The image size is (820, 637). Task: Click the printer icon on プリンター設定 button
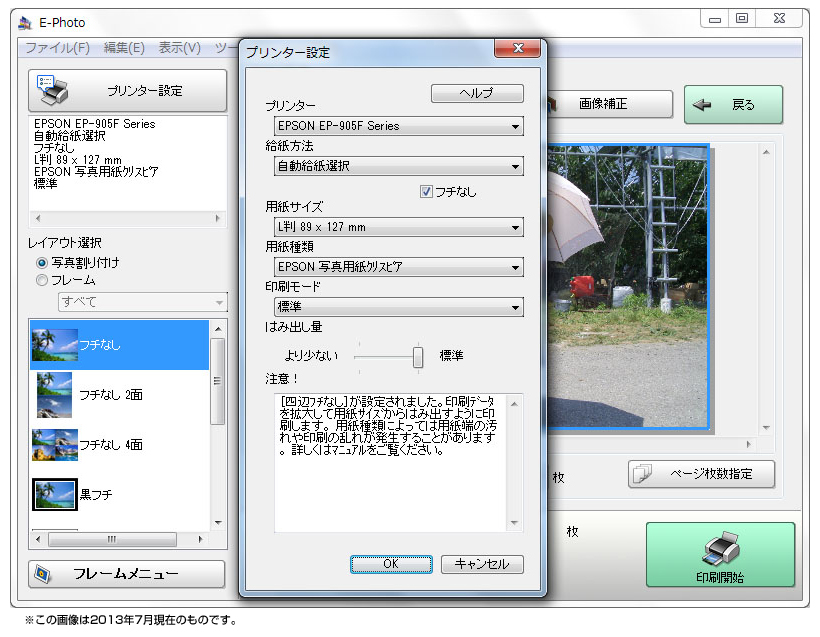click(52, 89)
